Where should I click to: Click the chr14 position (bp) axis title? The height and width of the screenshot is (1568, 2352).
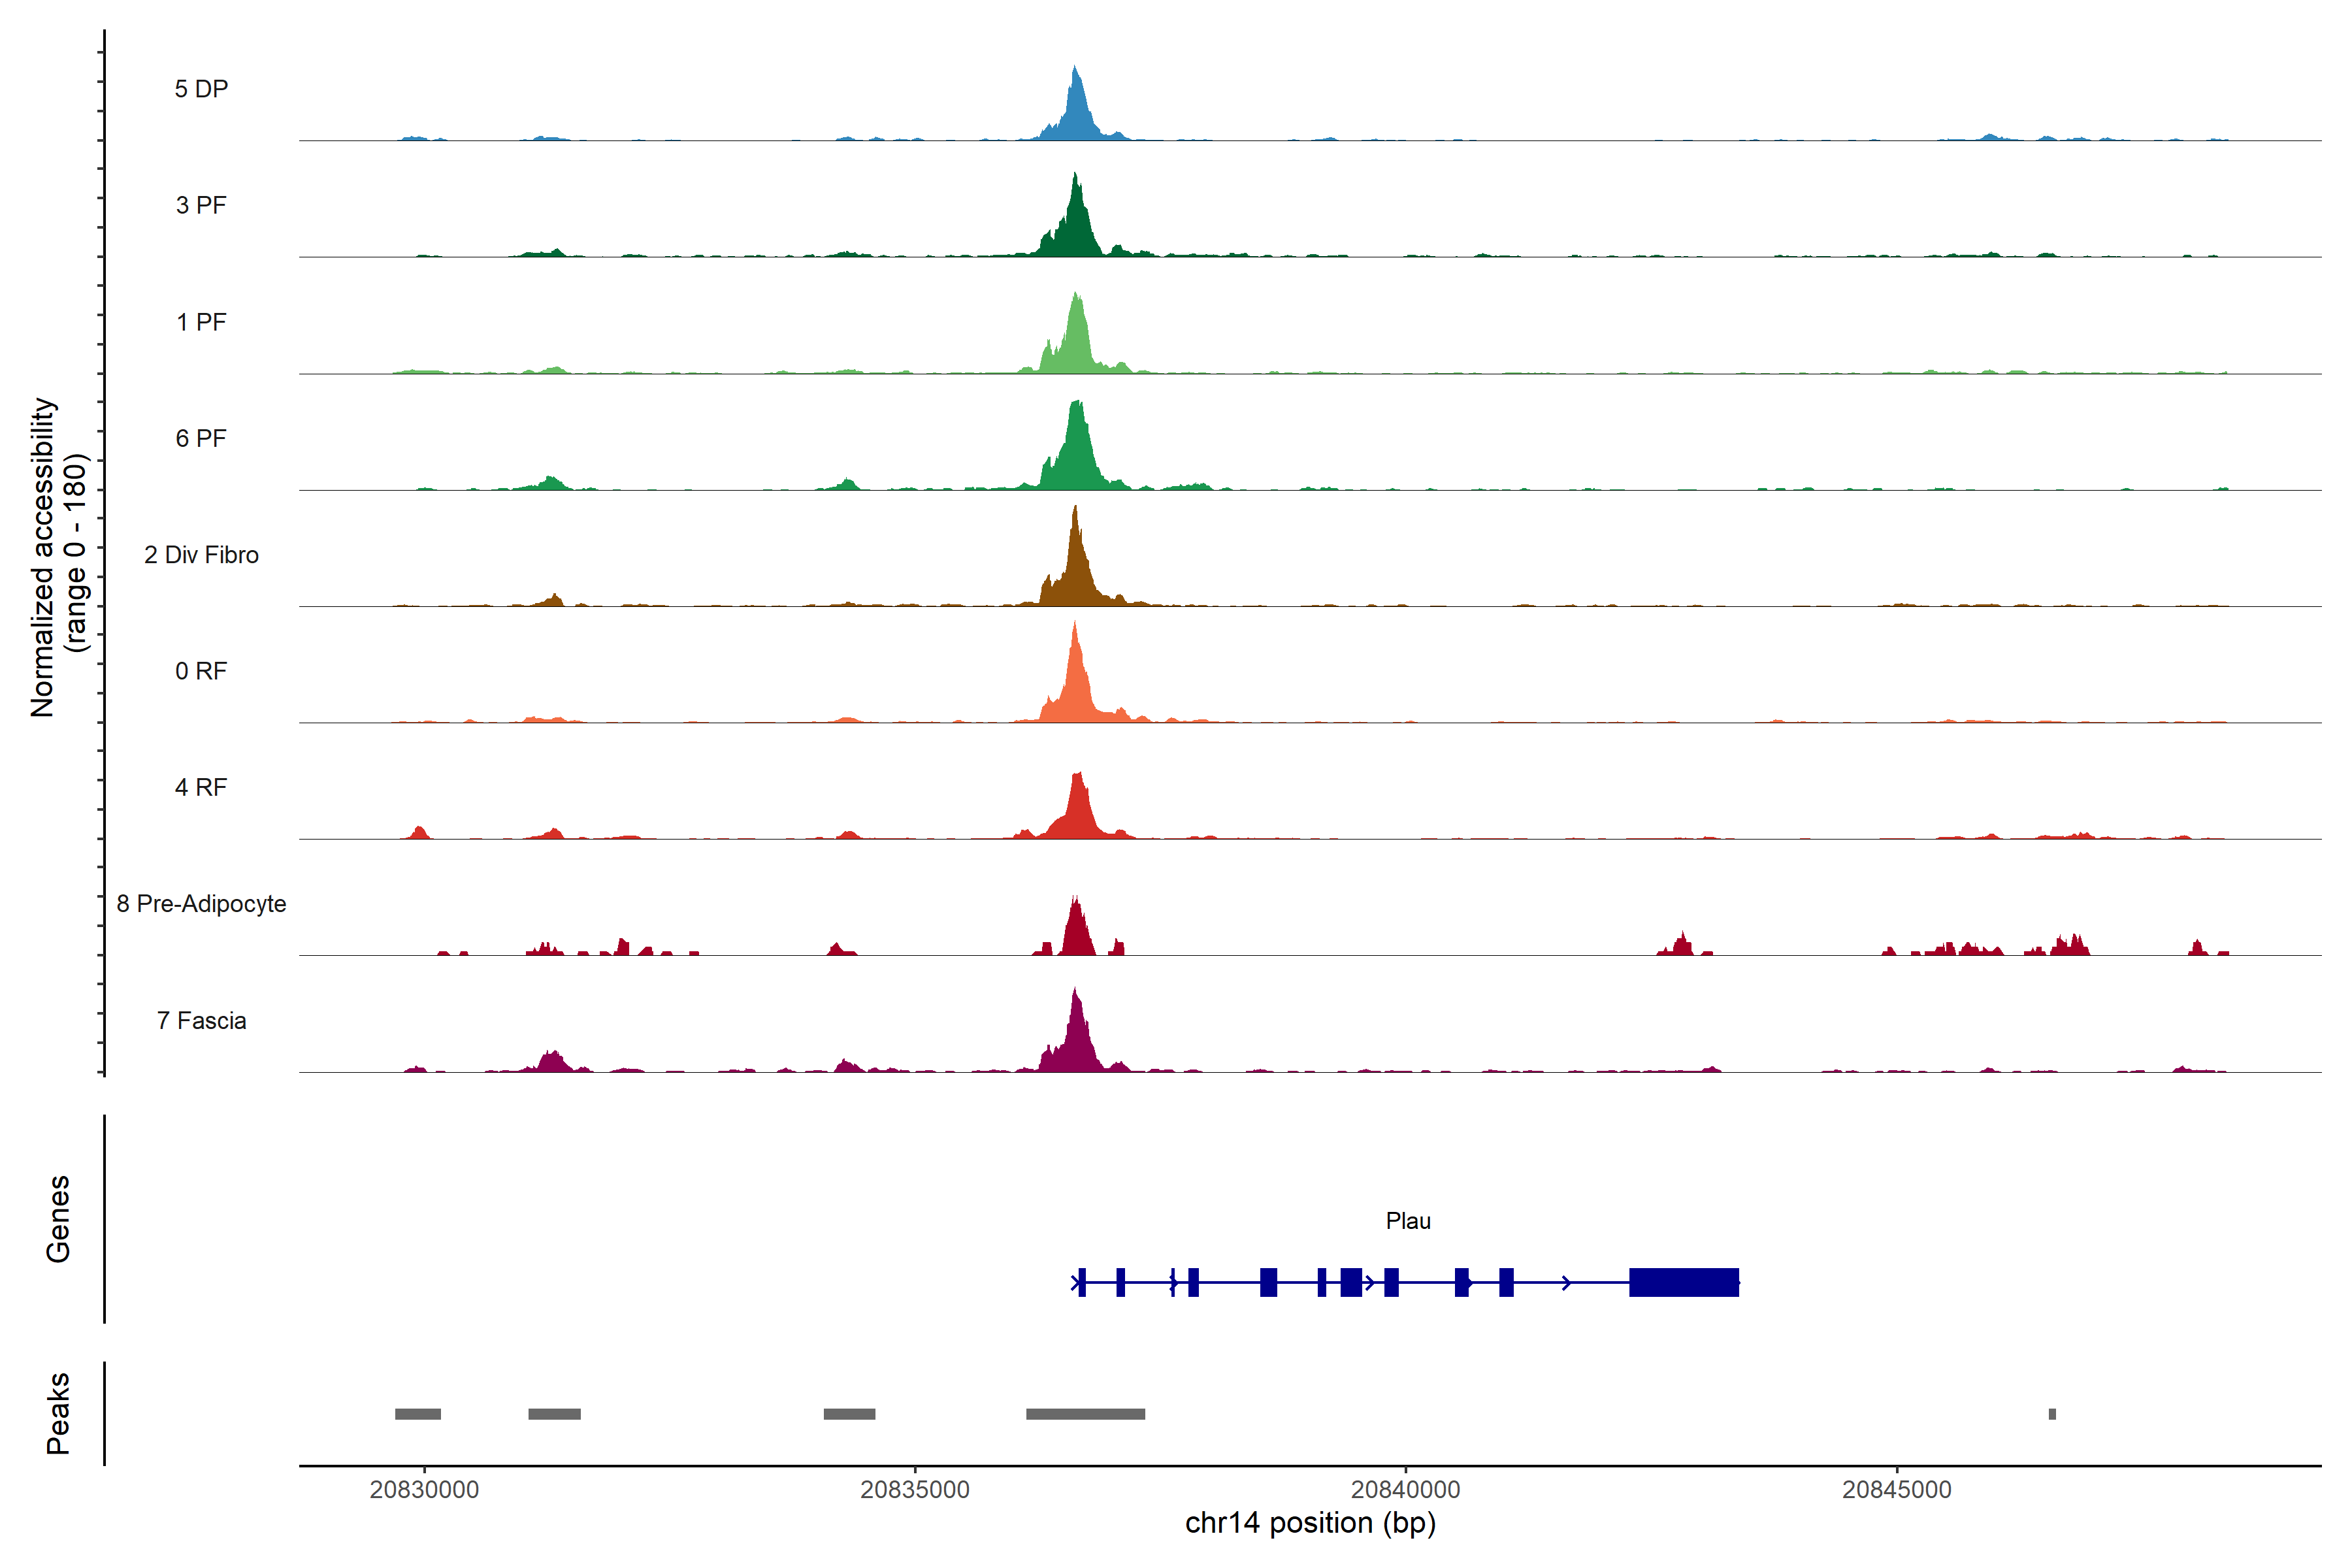click(x=1310, y=1523)
